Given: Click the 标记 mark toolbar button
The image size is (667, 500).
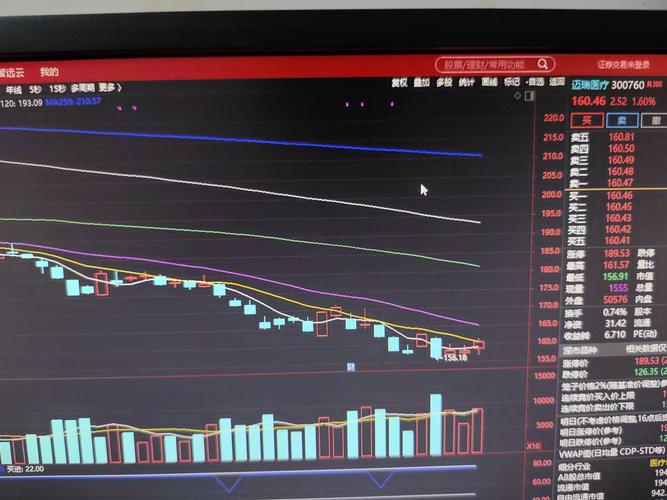Looking at the screenshot, I should point(512,81).
